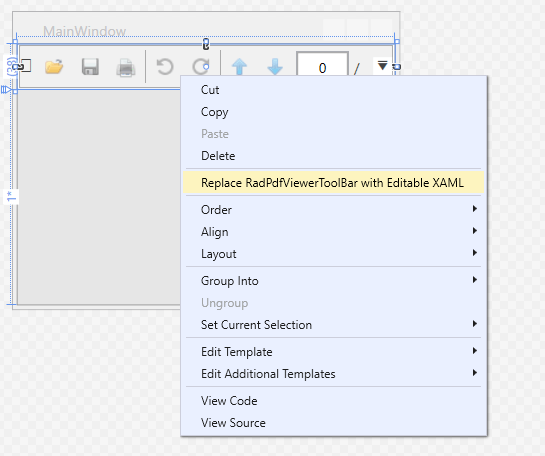545x456 pixels.
Task: Click the grid row divider triangle handle
Action: click(x=6, y=90)
